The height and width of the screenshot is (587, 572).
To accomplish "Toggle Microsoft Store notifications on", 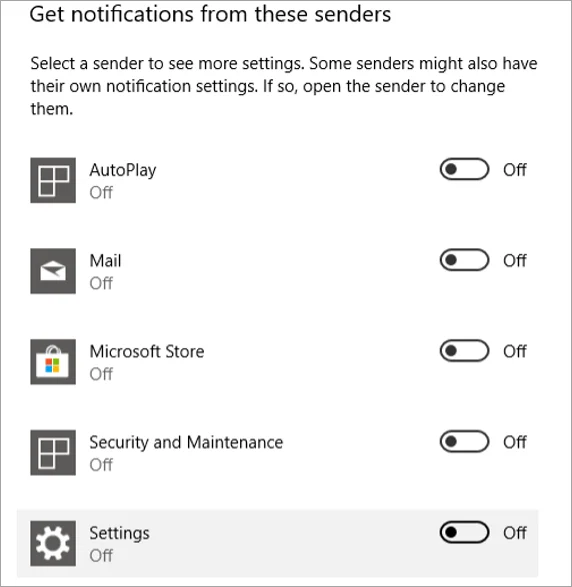I will pos(464,351).
